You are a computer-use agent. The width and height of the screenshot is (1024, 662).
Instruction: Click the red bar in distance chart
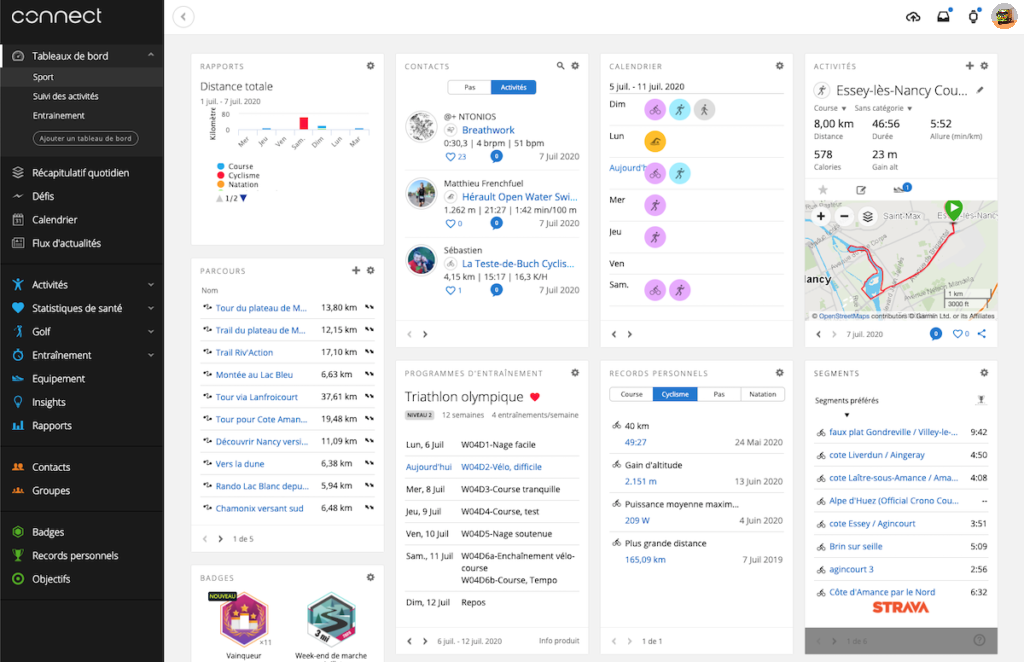pos(304,123)
